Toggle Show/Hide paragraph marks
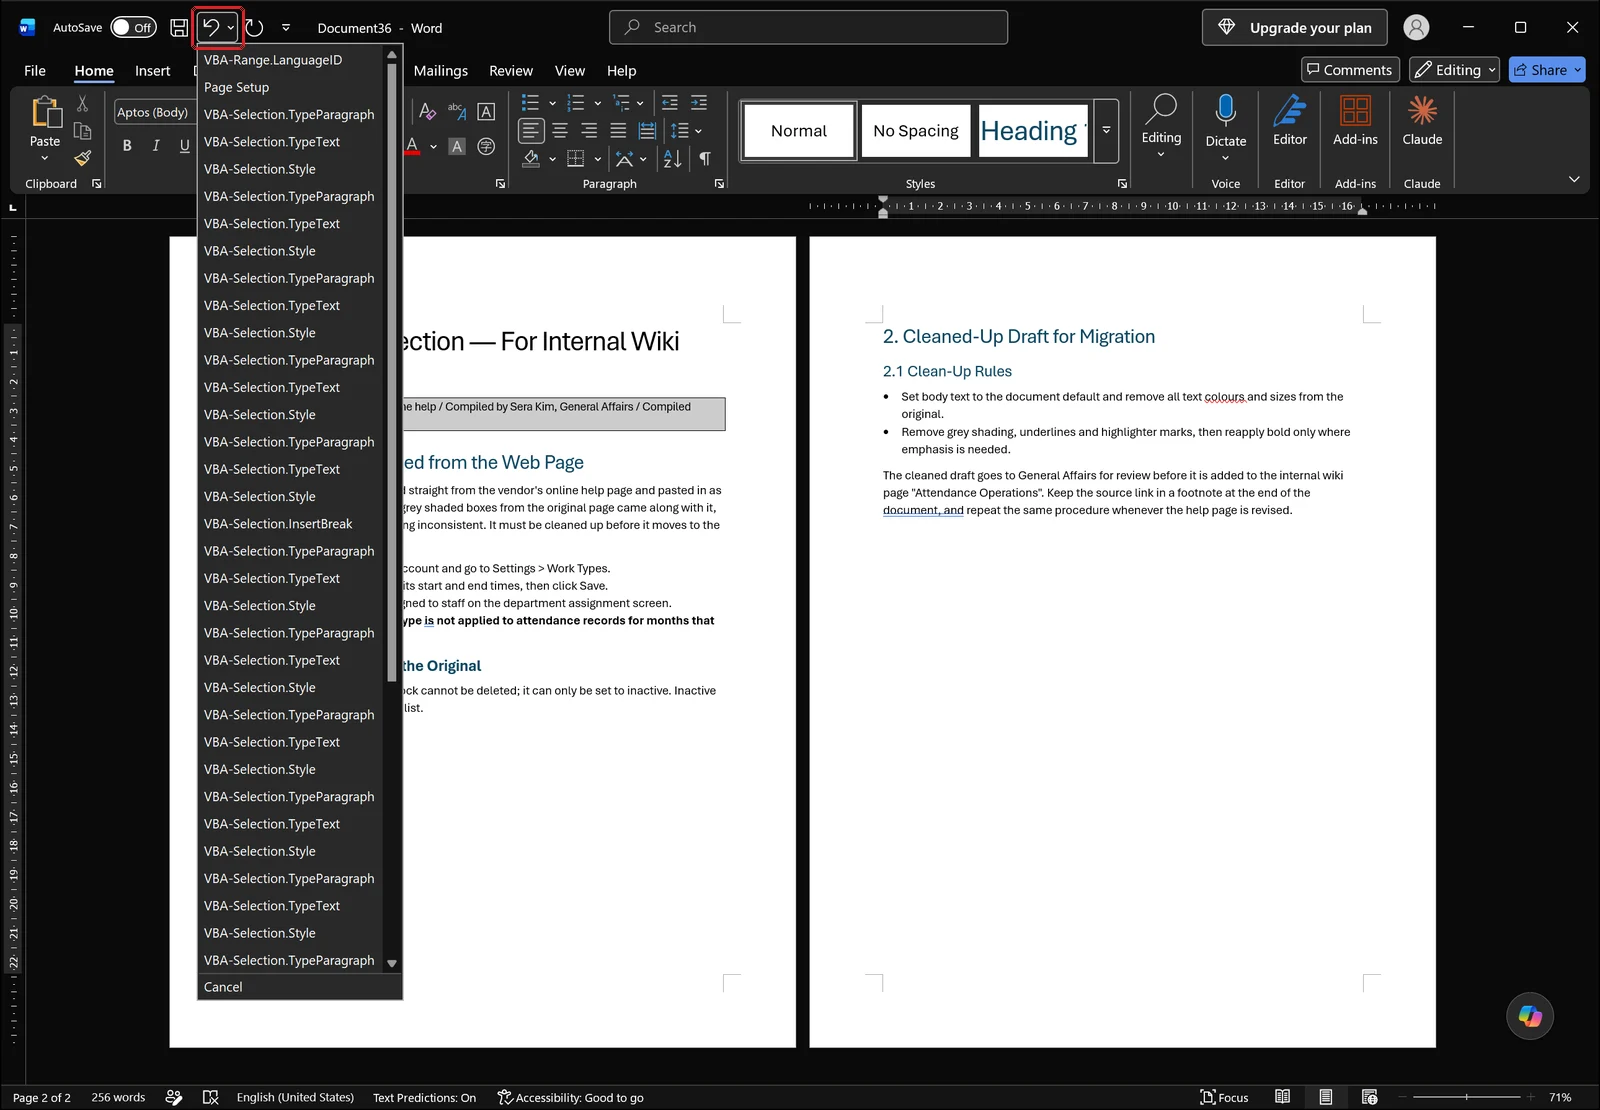Image resolution: width=1600 pixels, height=1110 pixels. pos(705,159)
